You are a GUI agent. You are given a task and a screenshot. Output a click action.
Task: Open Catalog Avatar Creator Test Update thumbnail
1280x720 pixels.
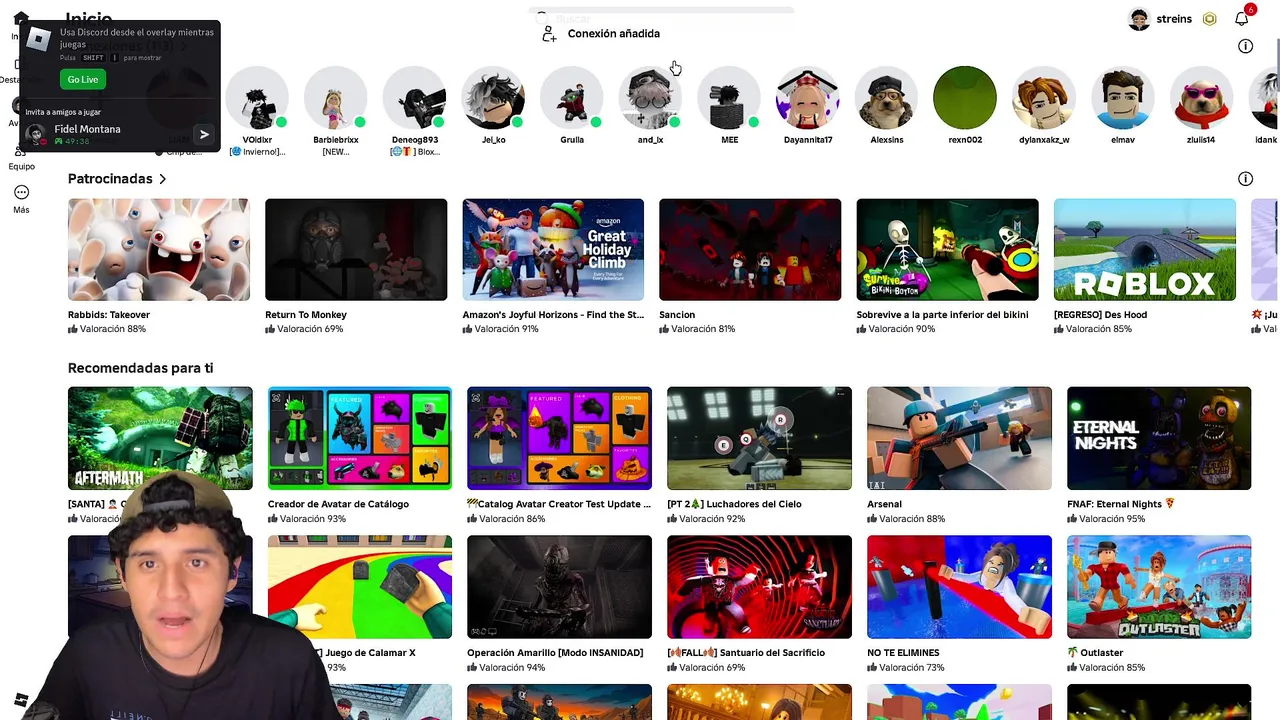559,438
